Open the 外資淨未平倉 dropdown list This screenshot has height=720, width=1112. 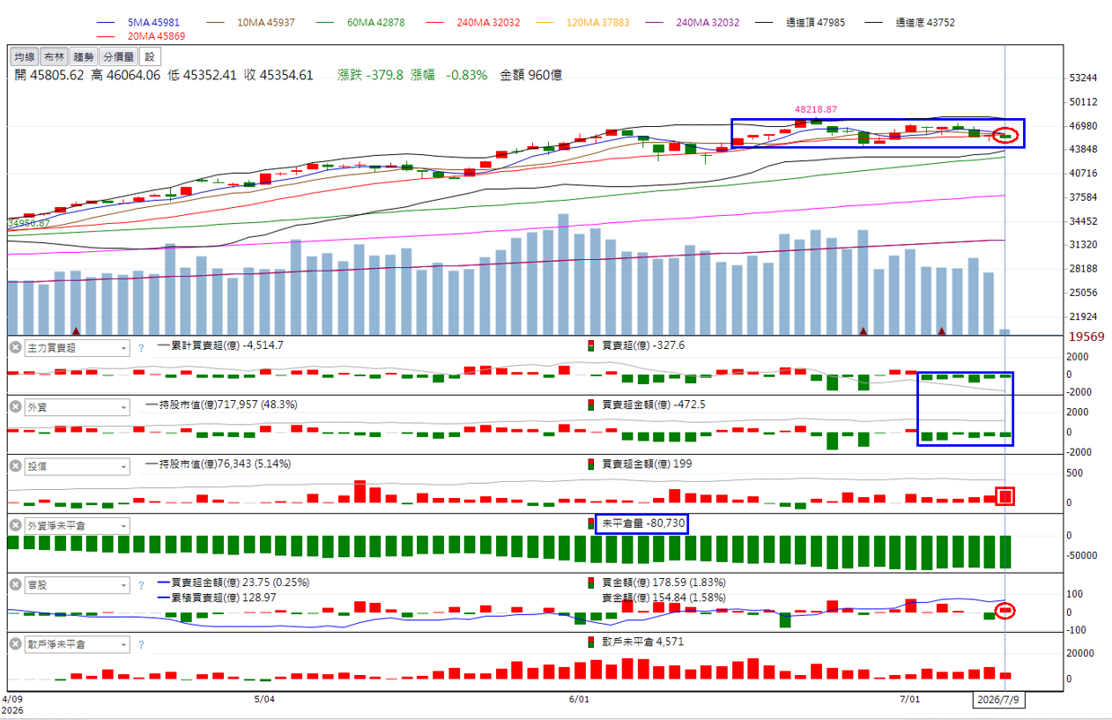point(123,526)
